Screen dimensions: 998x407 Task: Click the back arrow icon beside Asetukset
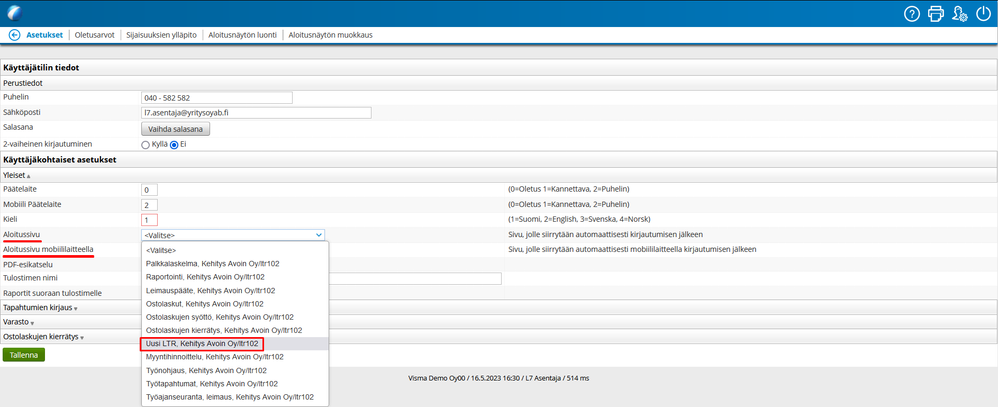point(15,35)
